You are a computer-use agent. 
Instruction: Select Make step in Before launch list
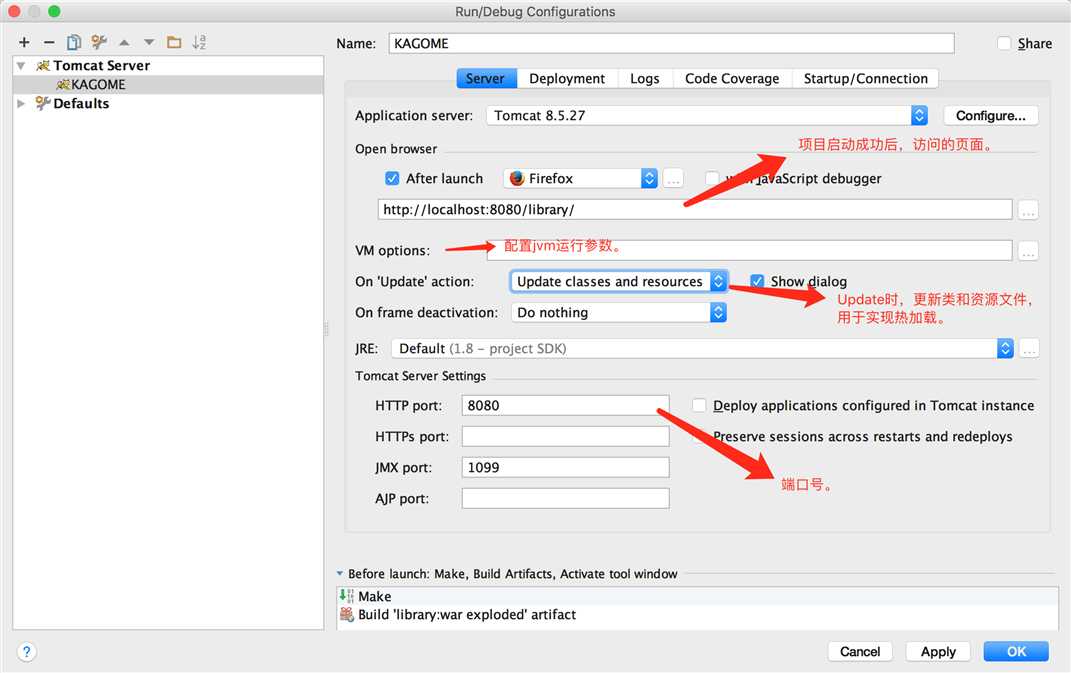(x=697, y=596)
